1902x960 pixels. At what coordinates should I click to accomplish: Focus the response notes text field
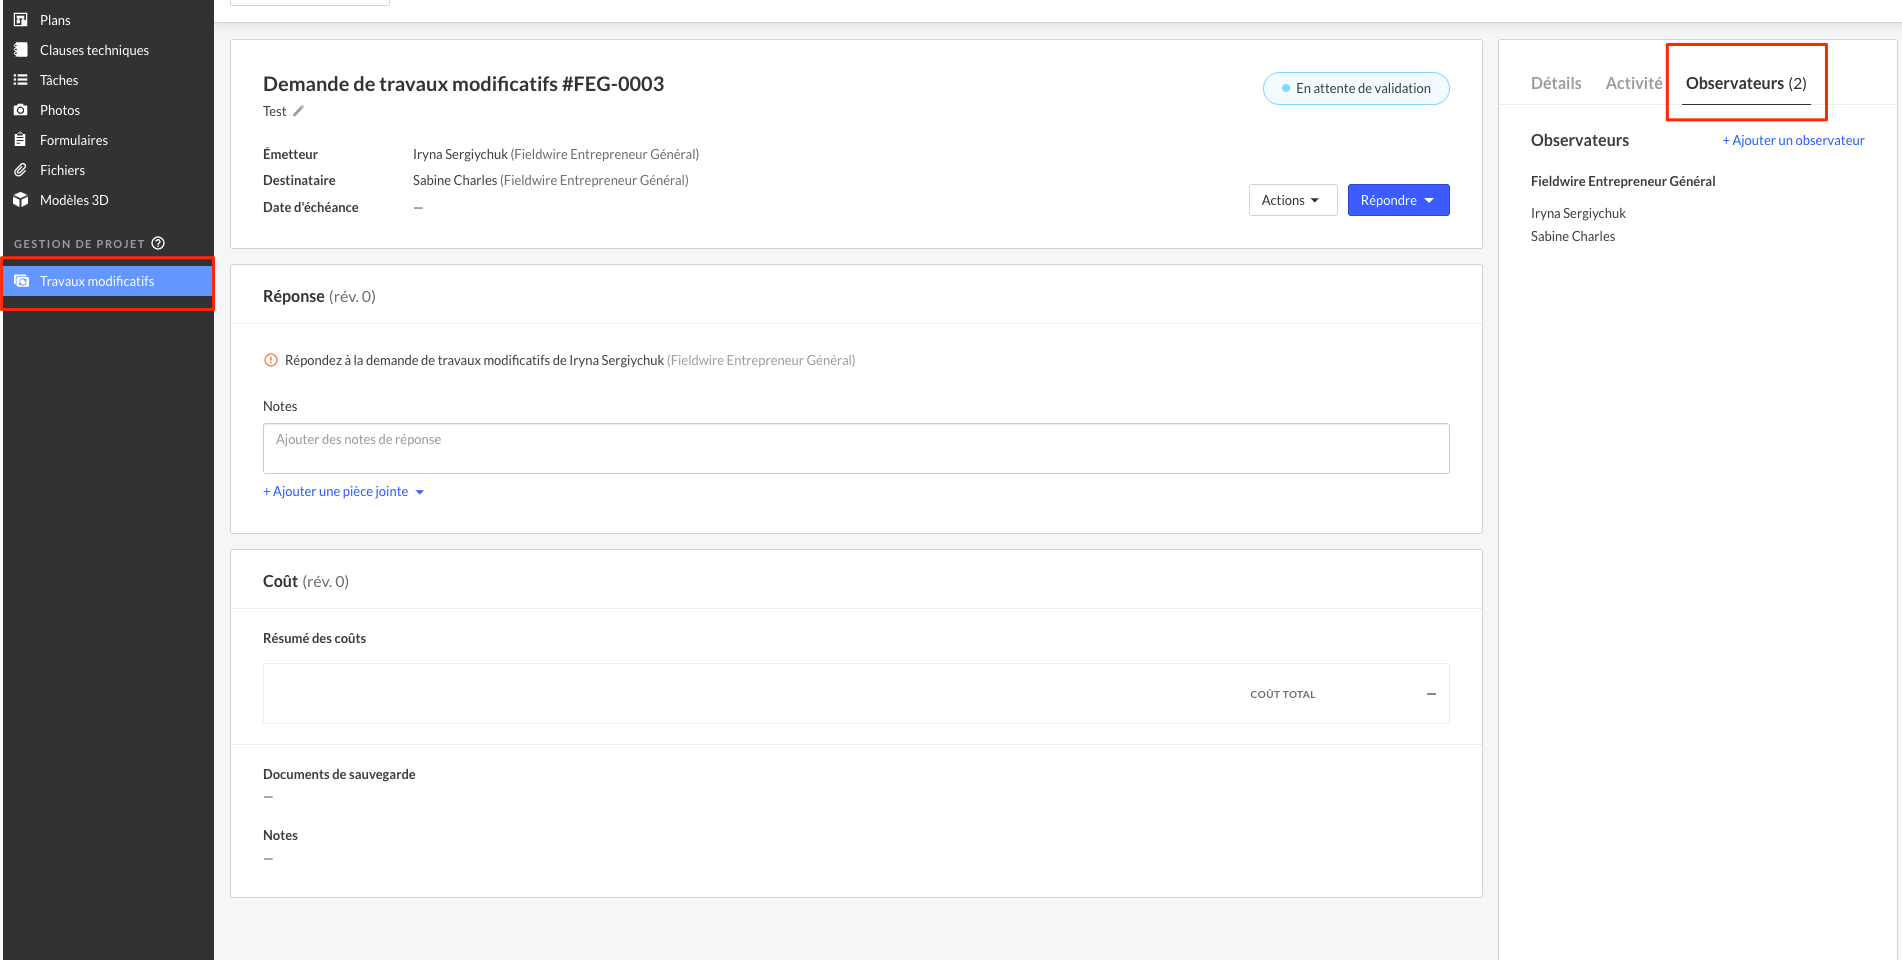856,448
